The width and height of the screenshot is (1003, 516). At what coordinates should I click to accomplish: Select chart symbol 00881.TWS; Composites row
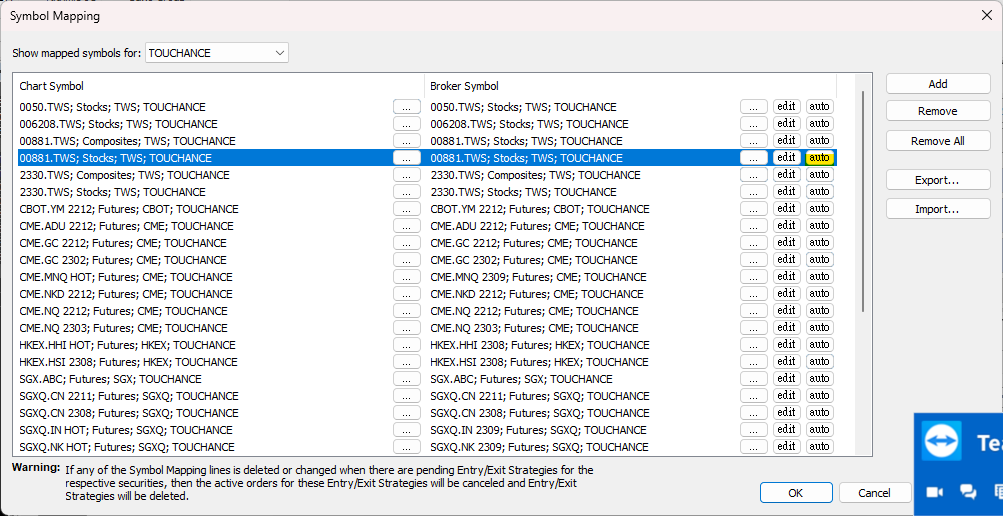coord(127,141)
